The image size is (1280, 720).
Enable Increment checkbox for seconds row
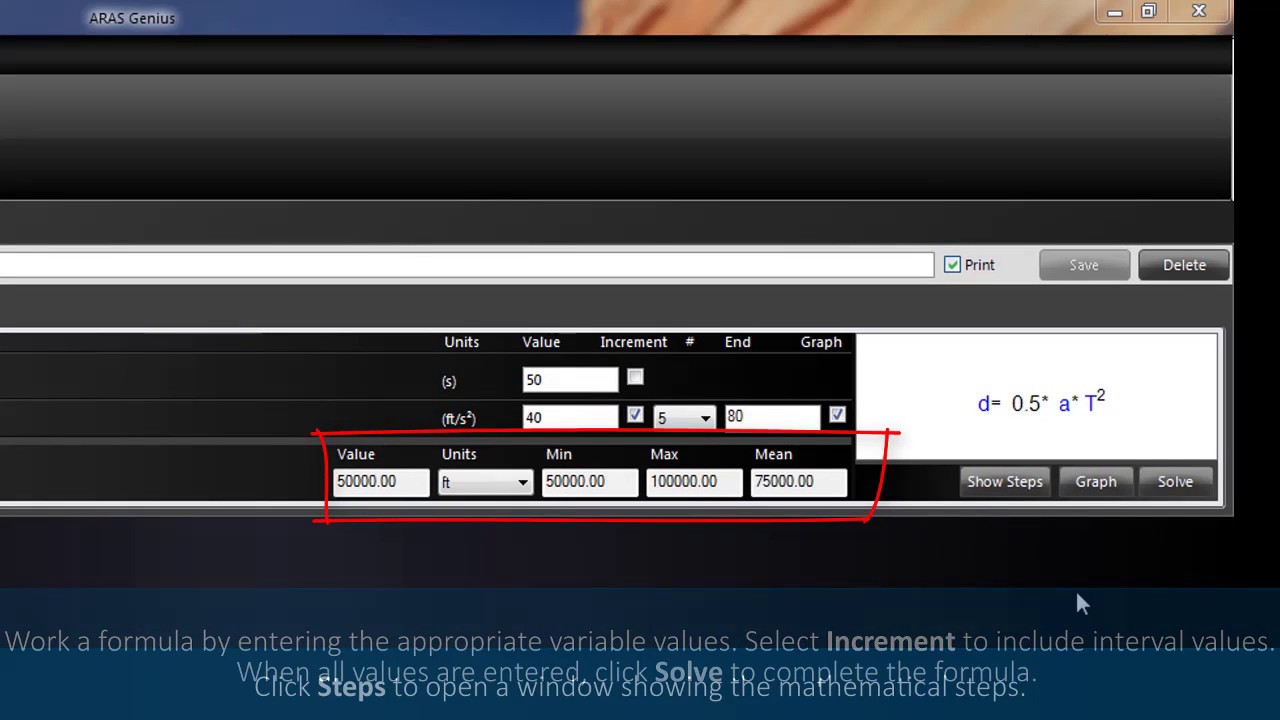(x=635, y=377)
